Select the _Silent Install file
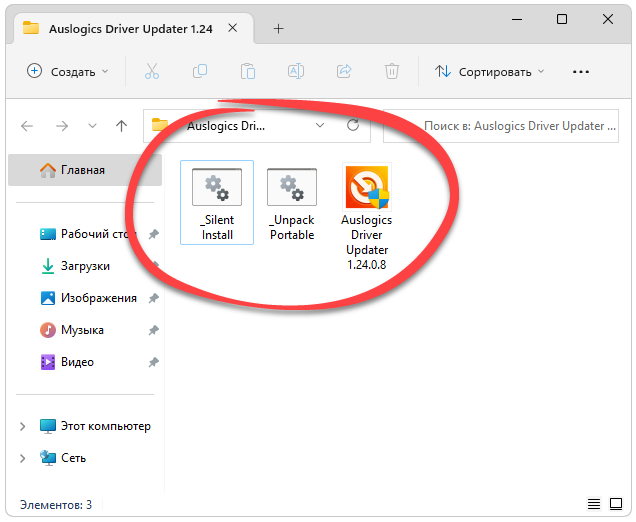 [217, 202]
